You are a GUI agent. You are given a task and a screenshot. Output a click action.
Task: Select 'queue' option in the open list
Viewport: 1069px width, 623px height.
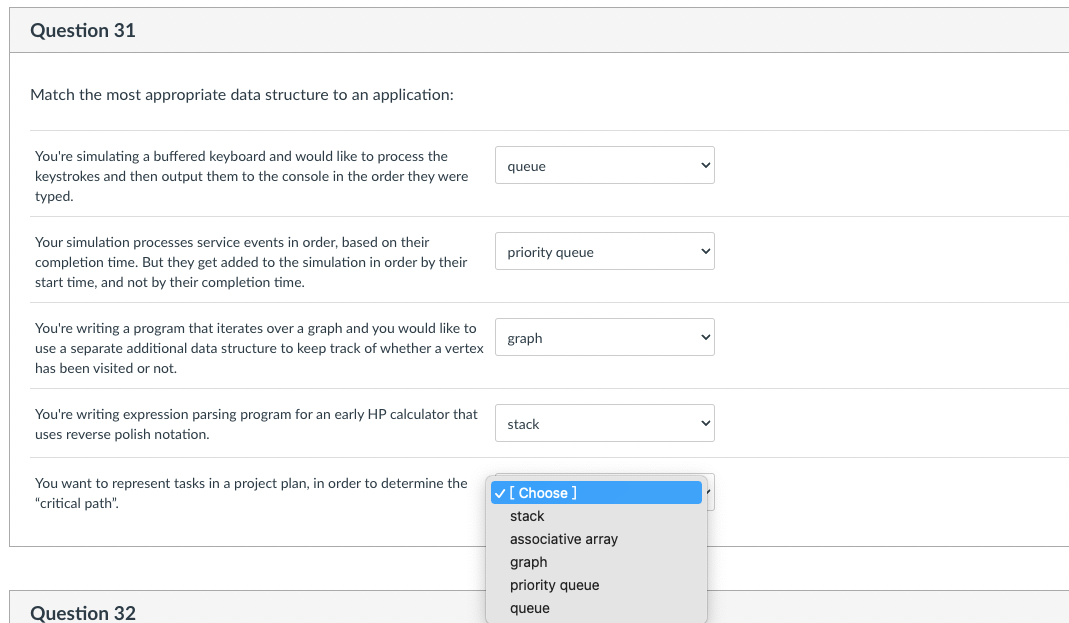coord(529,608)
